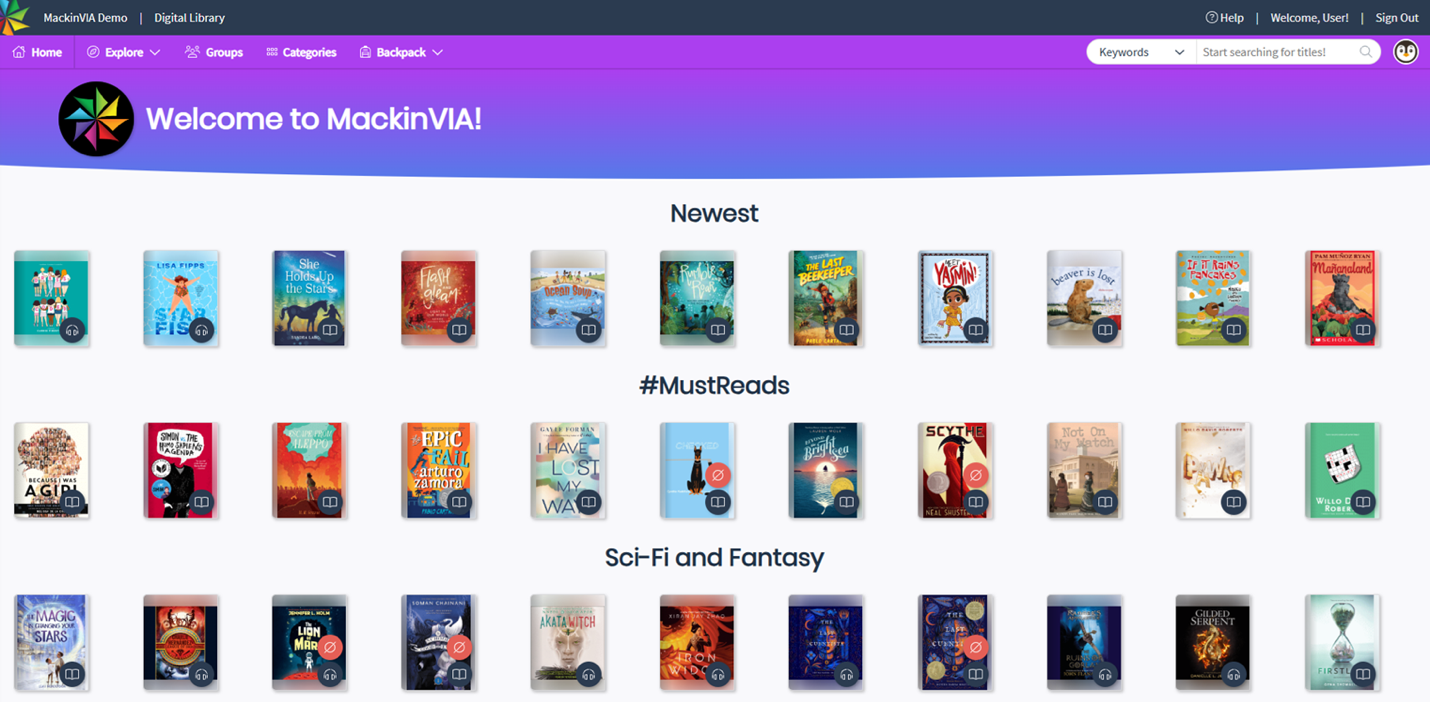Open the Starfish book cover

pyautogui.click(x=181, y=298)
